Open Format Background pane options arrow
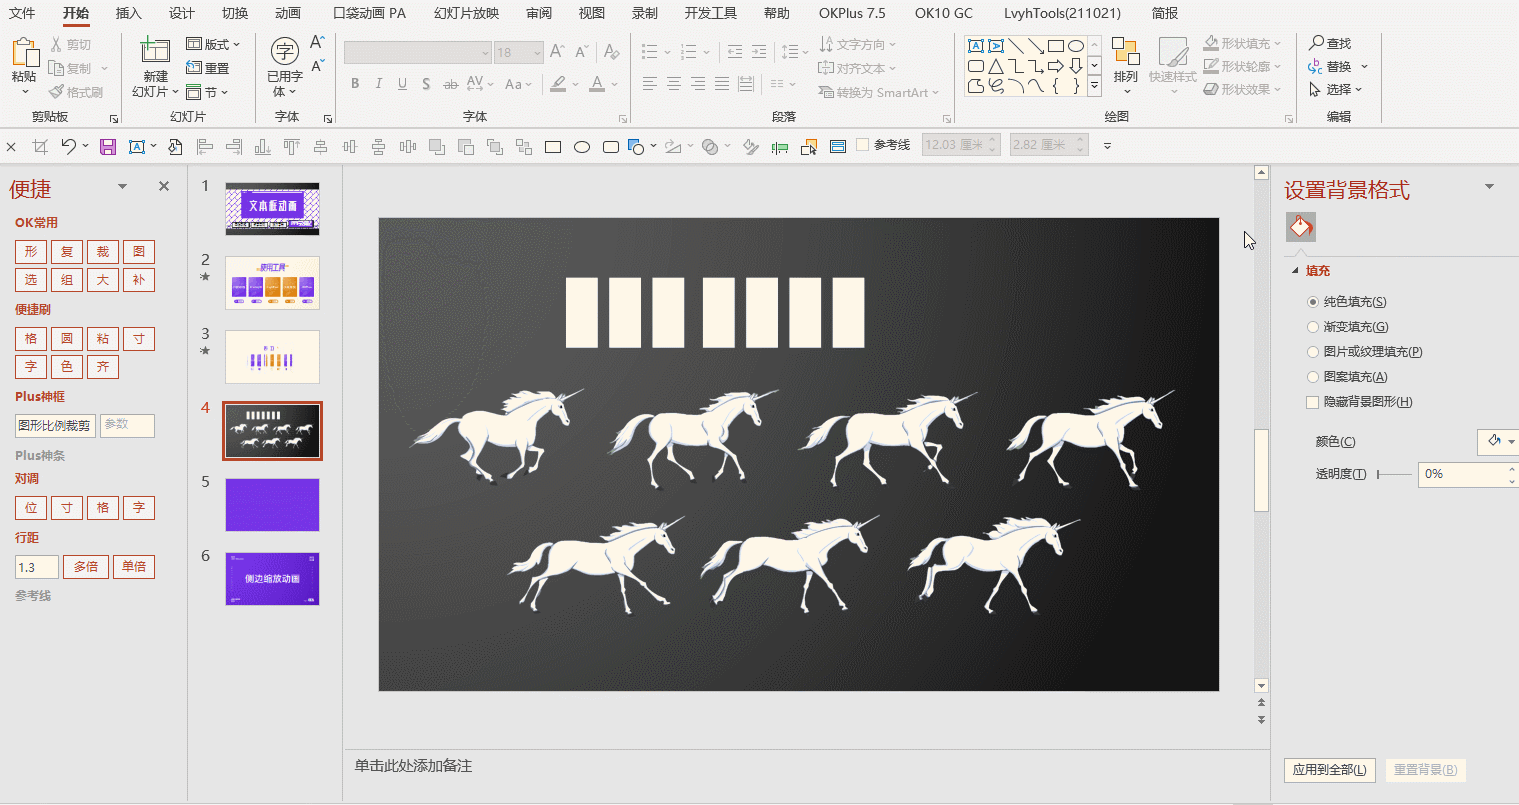 coord(1490,187)
